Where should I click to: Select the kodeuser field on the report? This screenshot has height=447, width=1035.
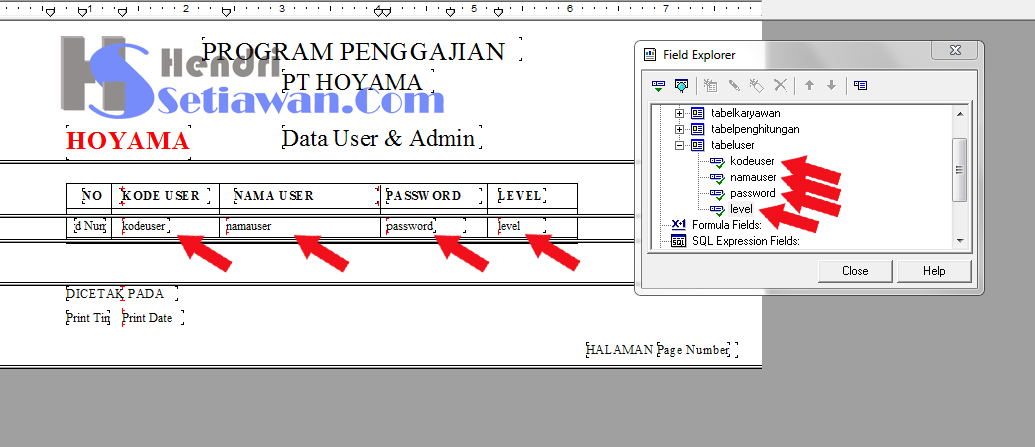[146, 226]
